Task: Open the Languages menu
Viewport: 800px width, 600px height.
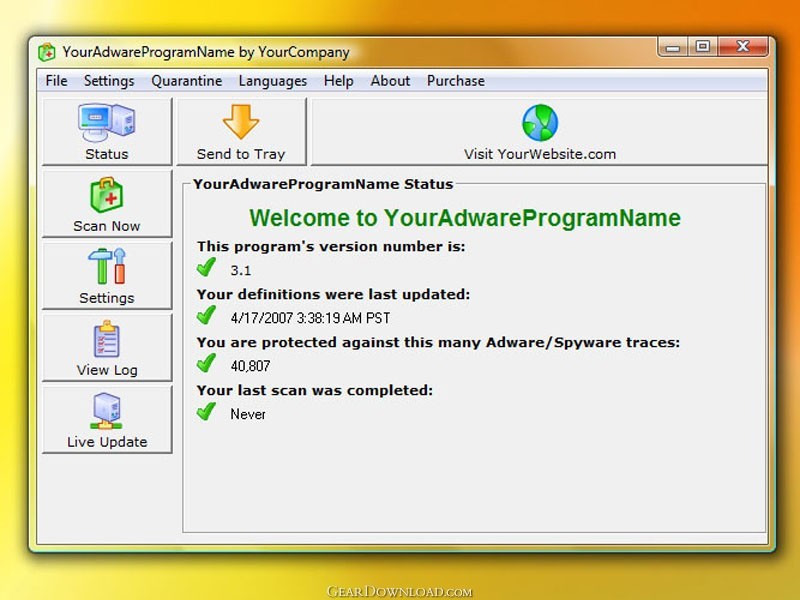Action: coord(273,81)
